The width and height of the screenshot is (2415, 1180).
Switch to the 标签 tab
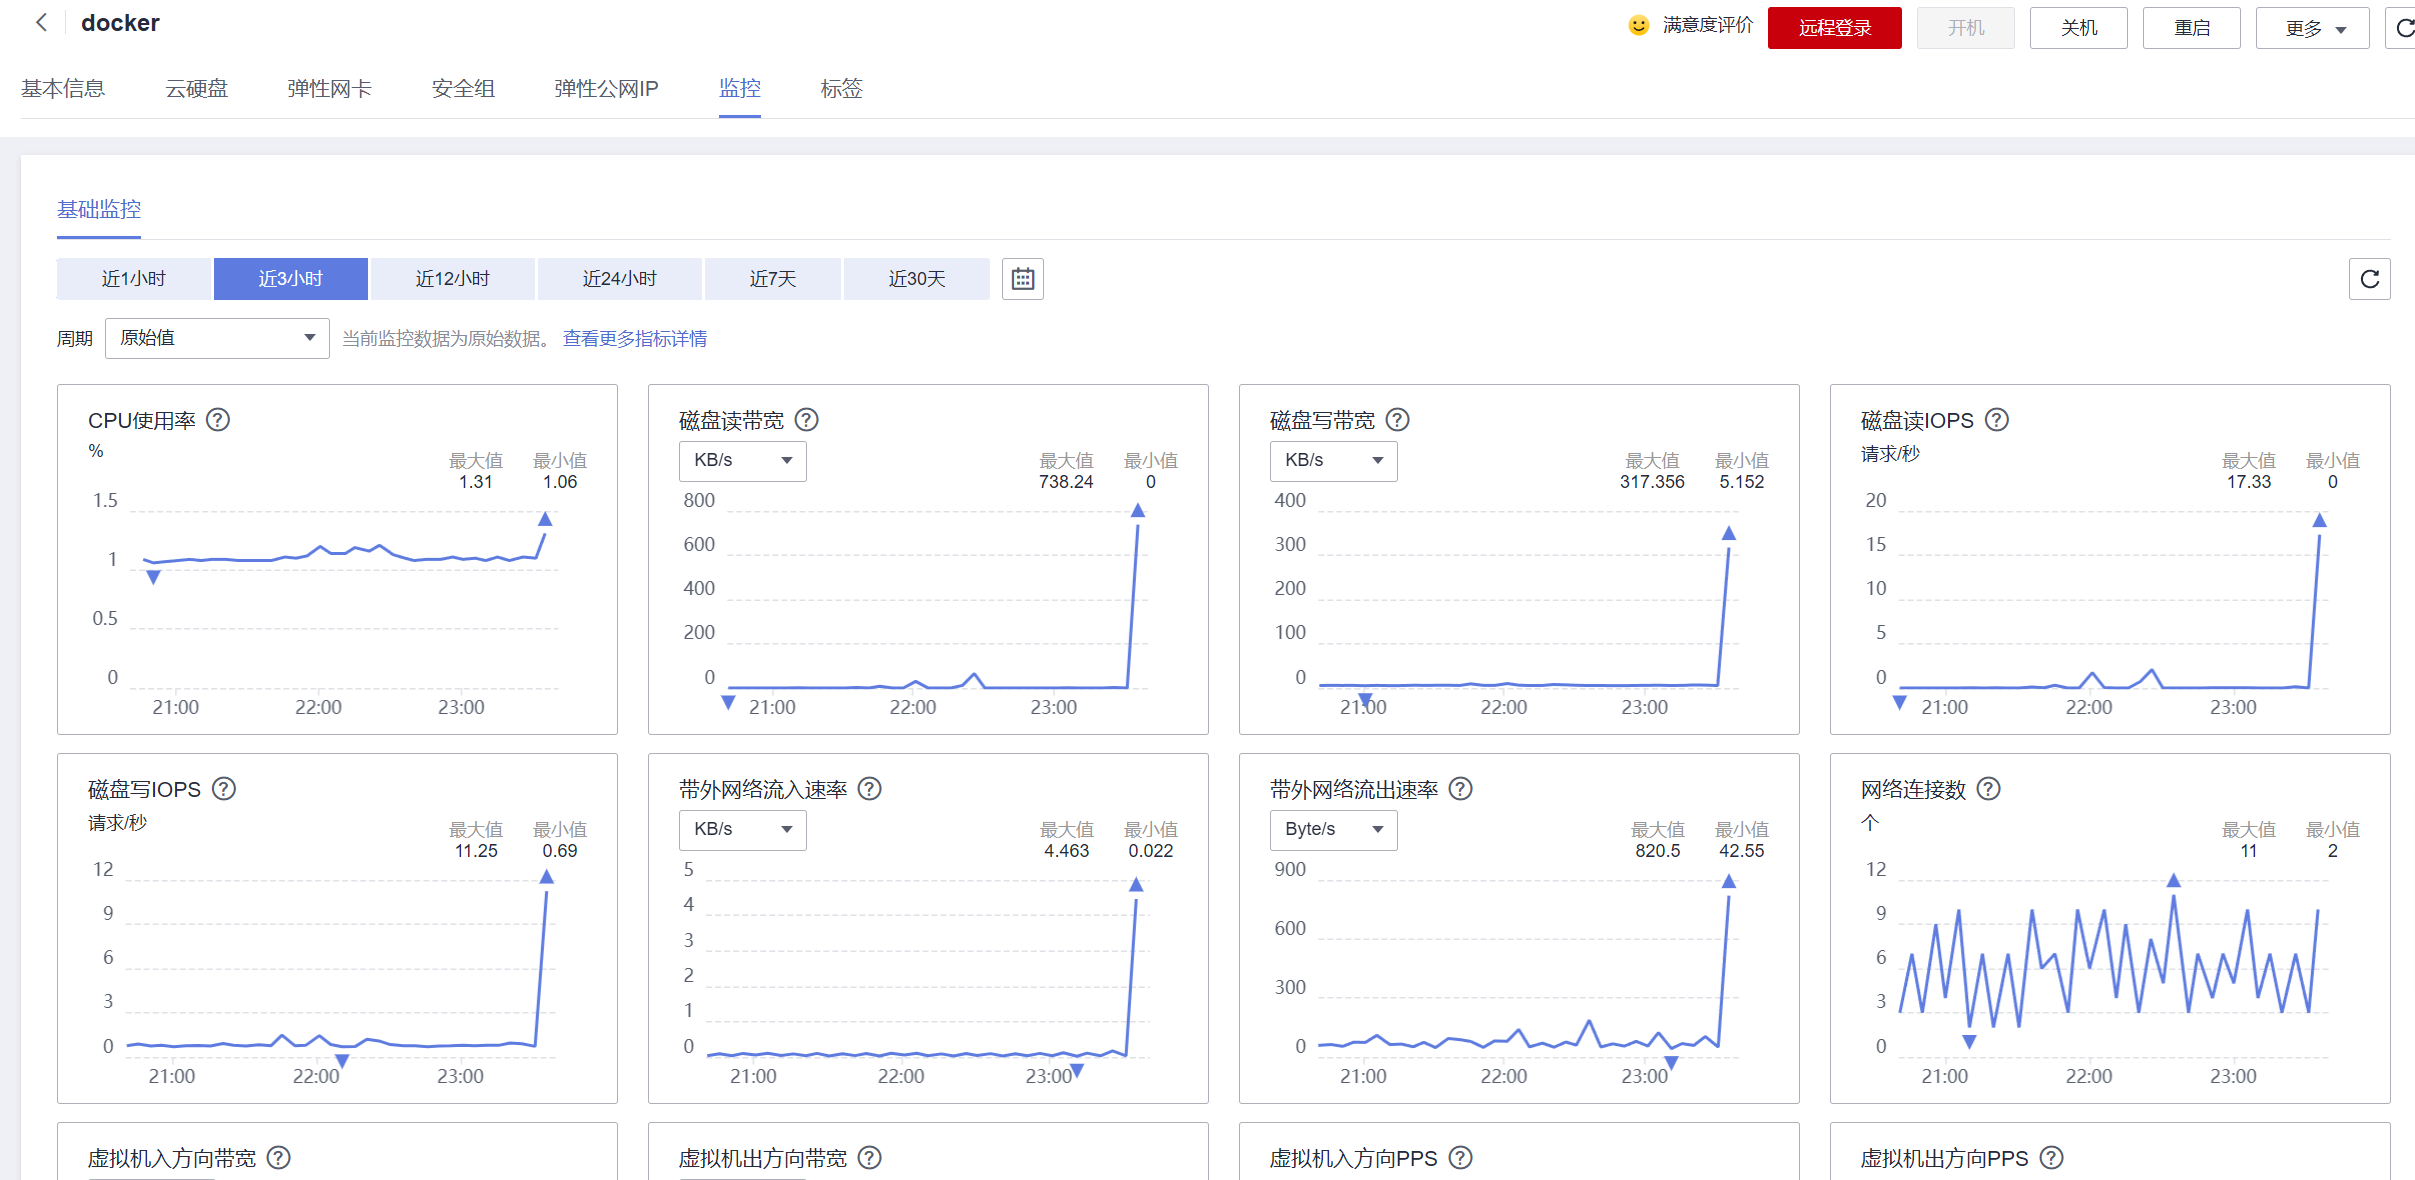[x=841, y=89]
